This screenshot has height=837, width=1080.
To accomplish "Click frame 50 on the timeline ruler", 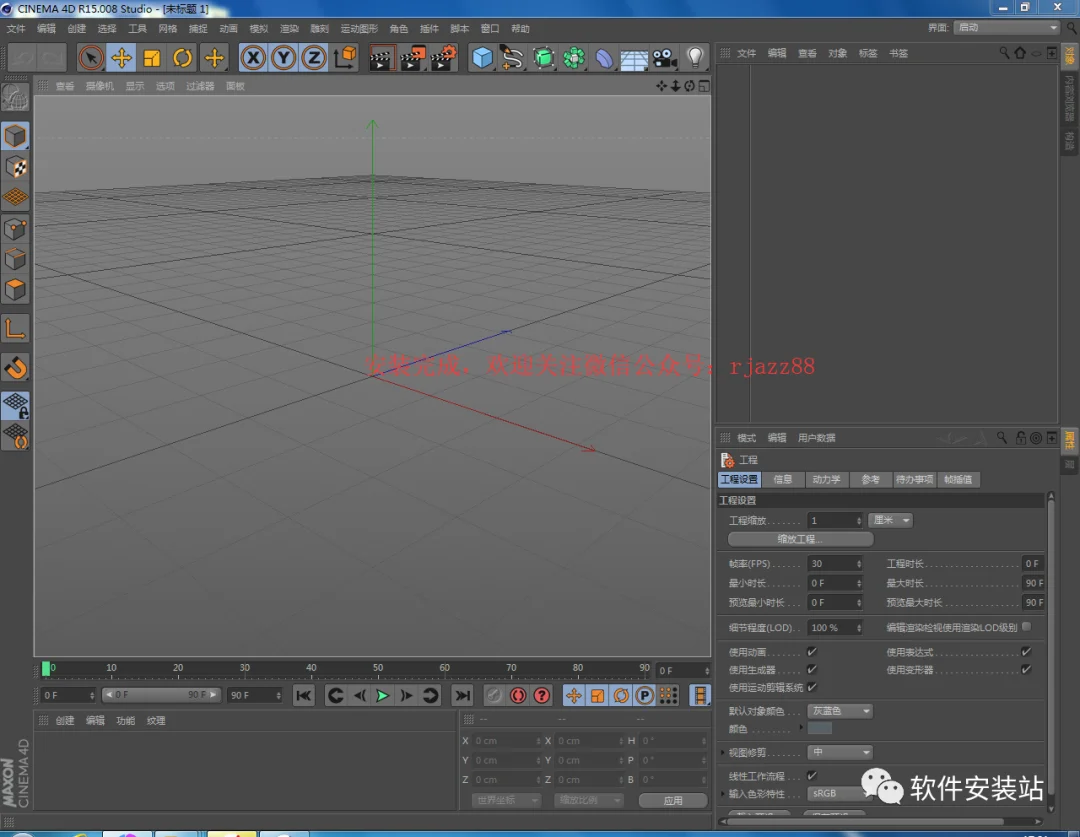I will (x=378, y=668).
